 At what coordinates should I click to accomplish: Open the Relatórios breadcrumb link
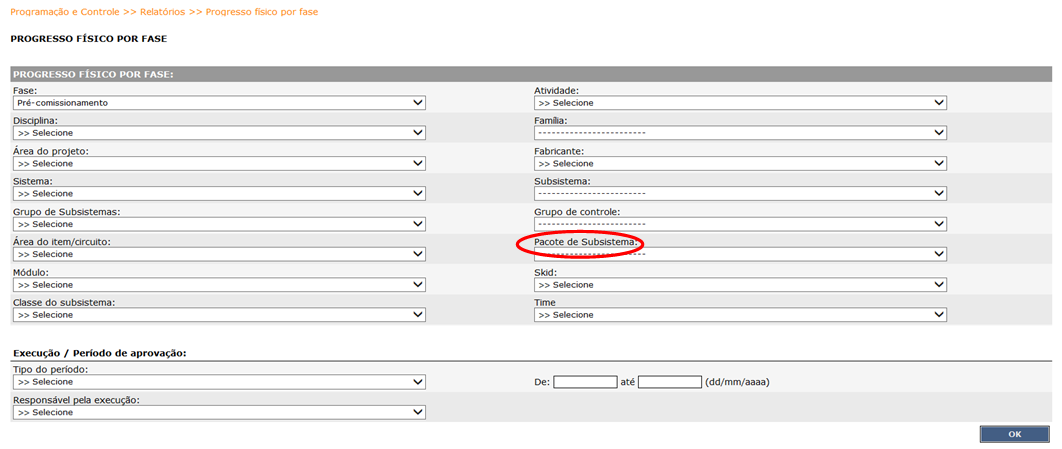coord(163,12)
